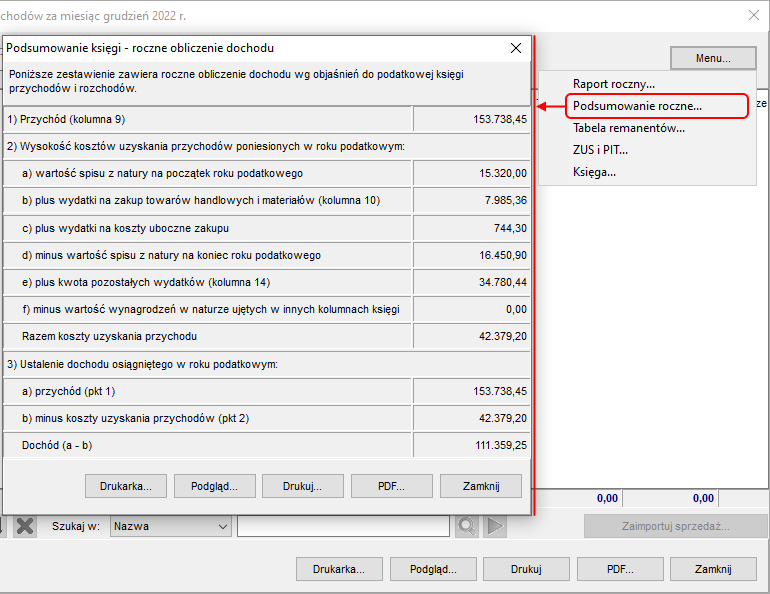Click Razem koszty uzyskania przychodu value 42.379,20
This screenshot has height=594, width=770.
pyautogui.click(x=503, y=336)
